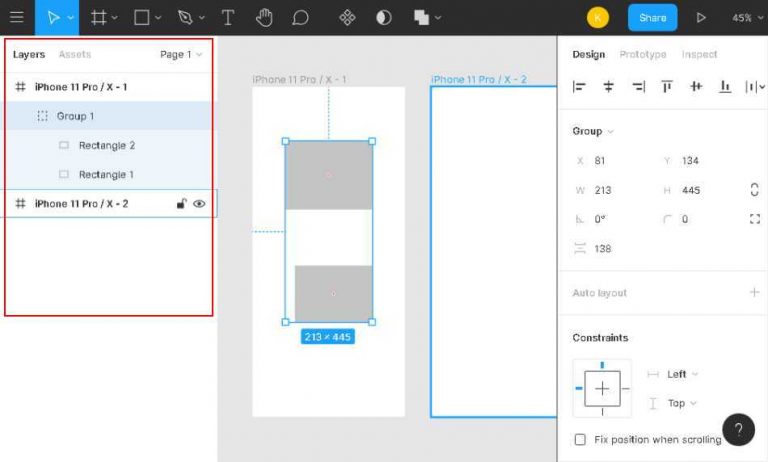Open the Left horizontal constraint dropdown
Image resolution: width=768 pixels, height=462 pixels.
tap(682, 374)
